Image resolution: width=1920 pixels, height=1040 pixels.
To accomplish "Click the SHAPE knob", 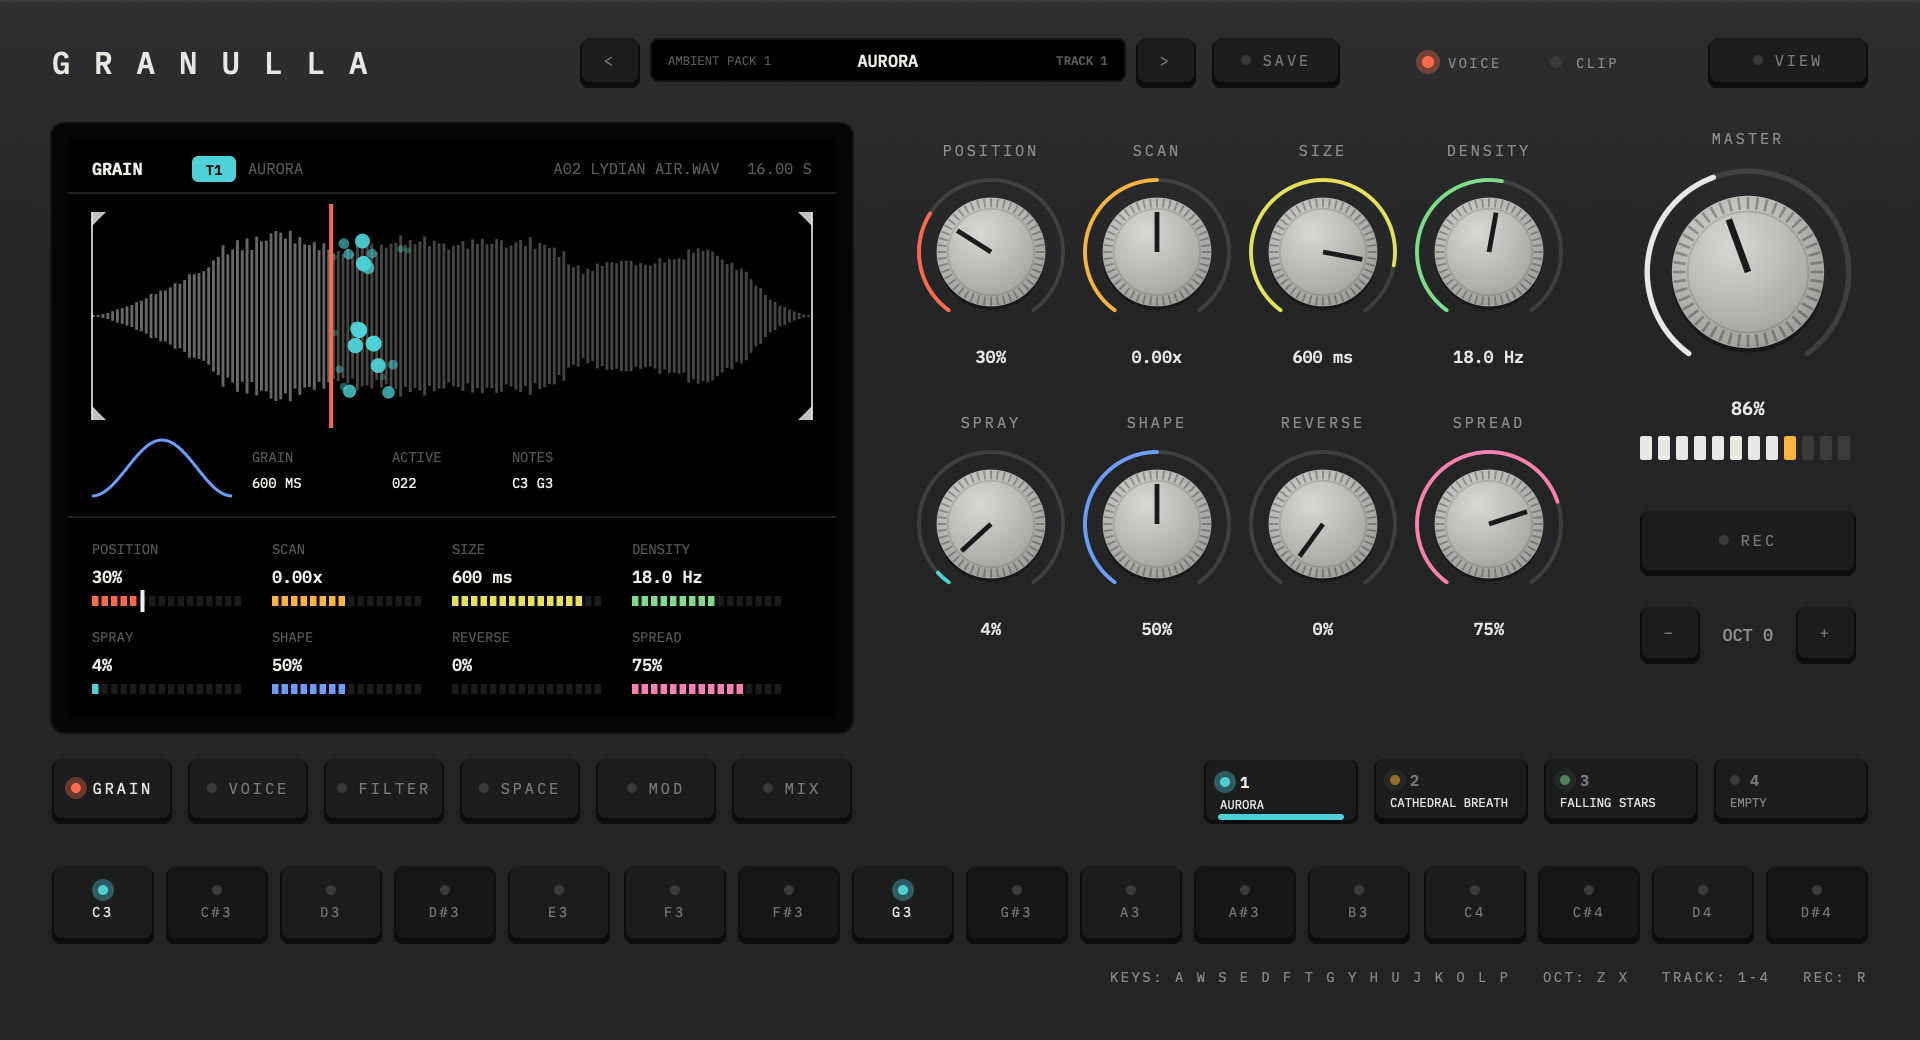I will 1157,524.
